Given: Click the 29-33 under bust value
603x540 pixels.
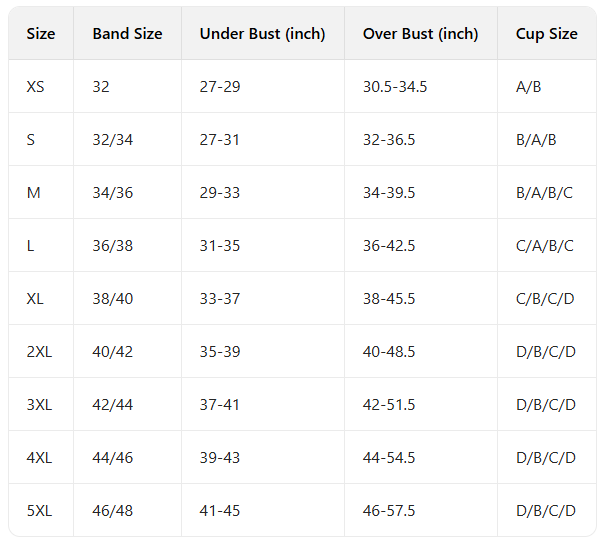Looking at the screenshot, I should click(220, 193).
